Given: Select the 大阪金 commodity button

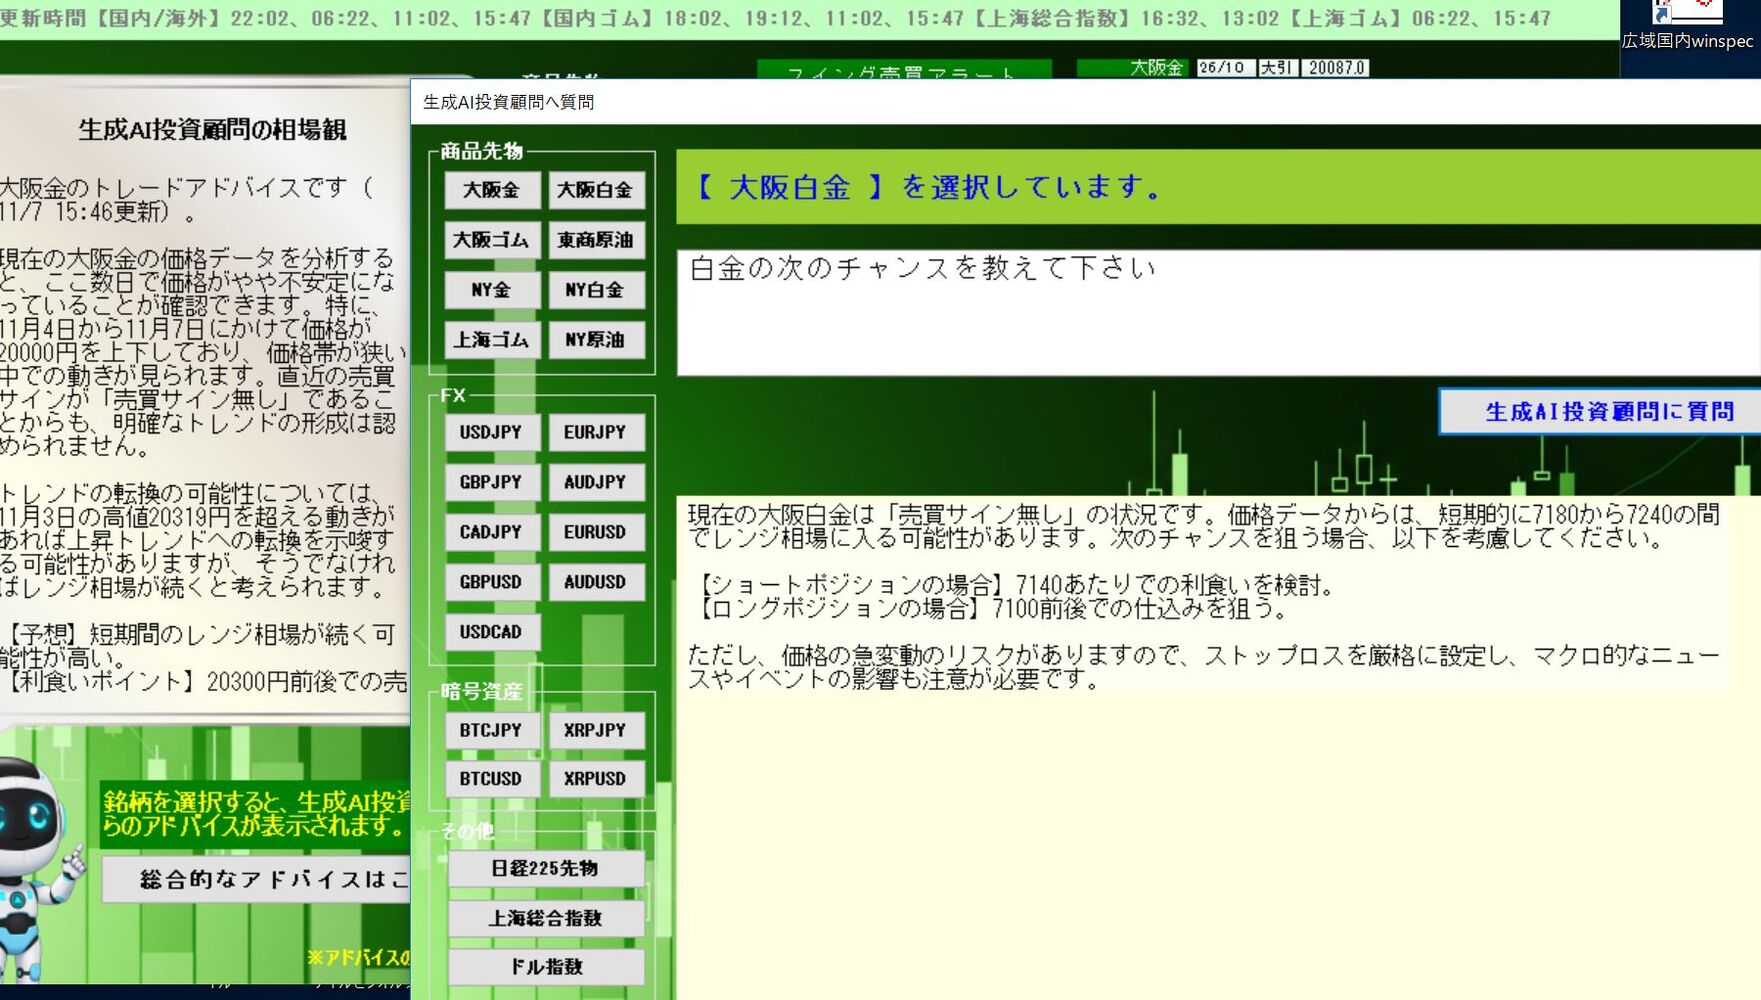Looking at the screenshot, I should pos(492,190).
